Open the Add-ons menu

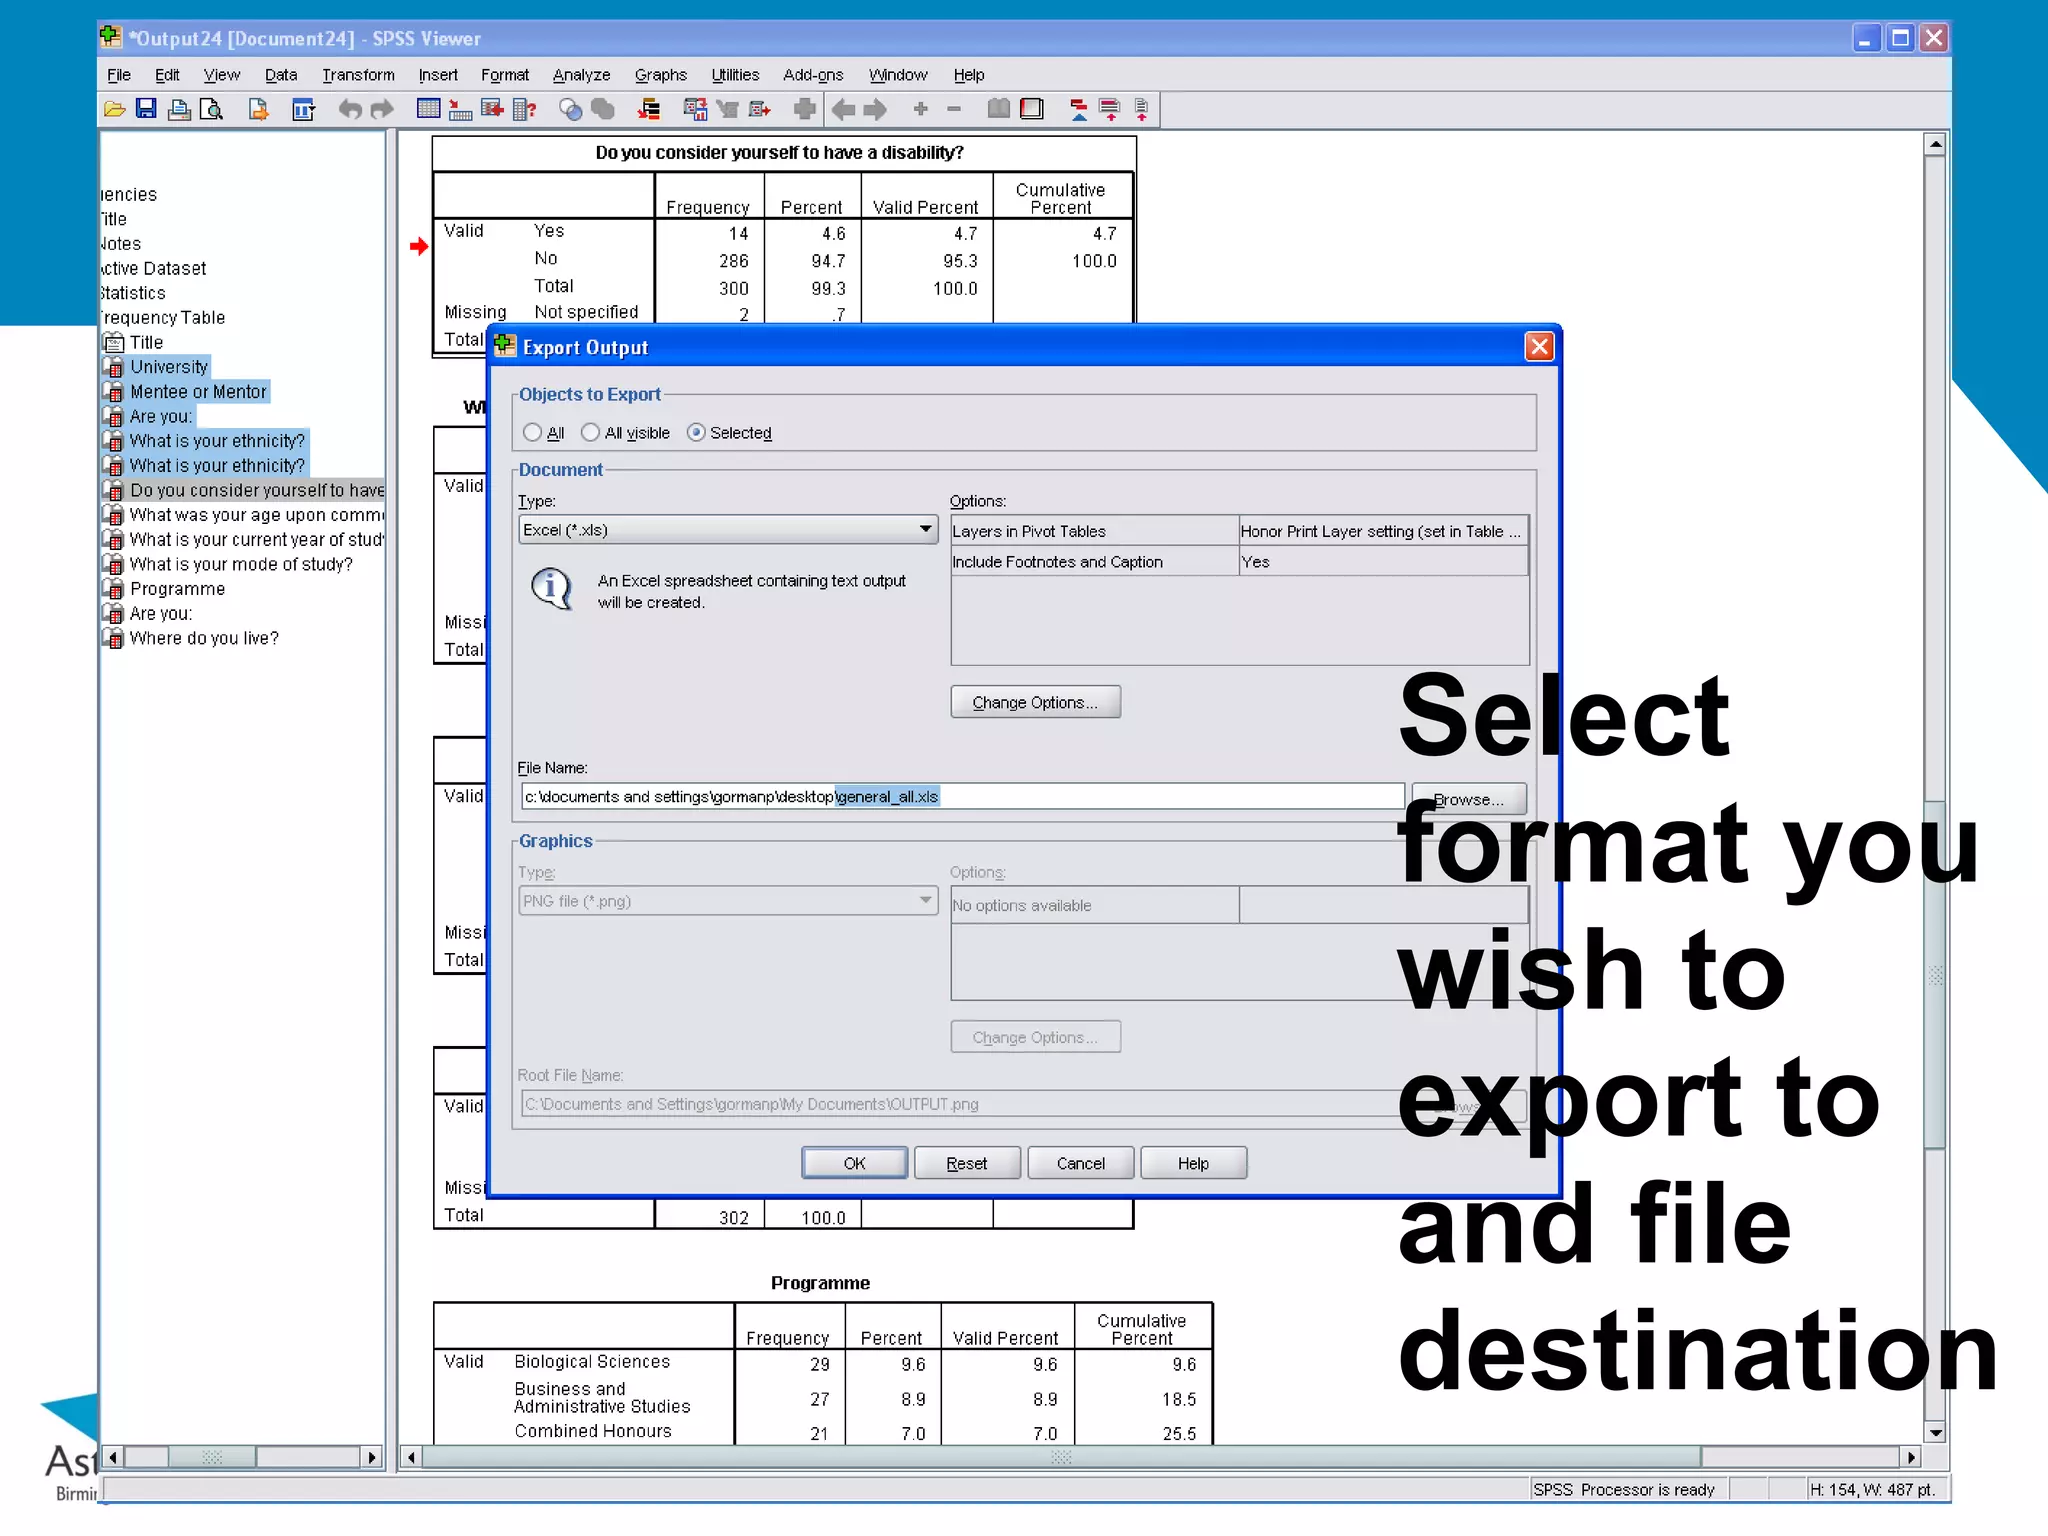[x=813, y=75]
